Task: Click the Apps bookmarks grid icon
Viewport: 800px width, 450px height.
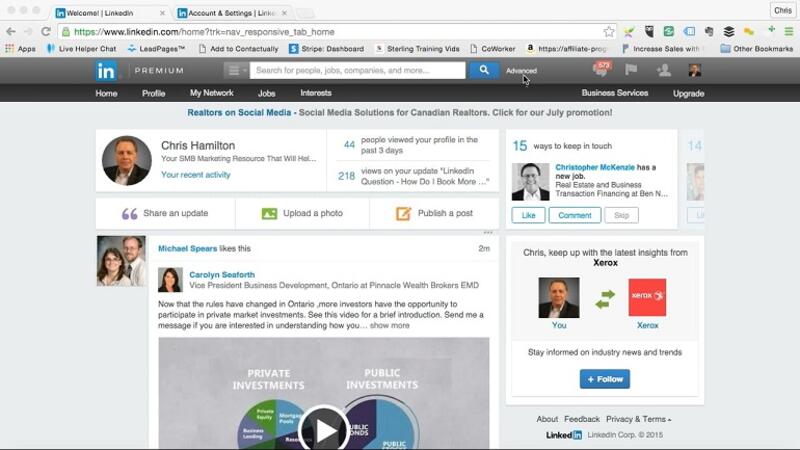Action: coord(9,48)
